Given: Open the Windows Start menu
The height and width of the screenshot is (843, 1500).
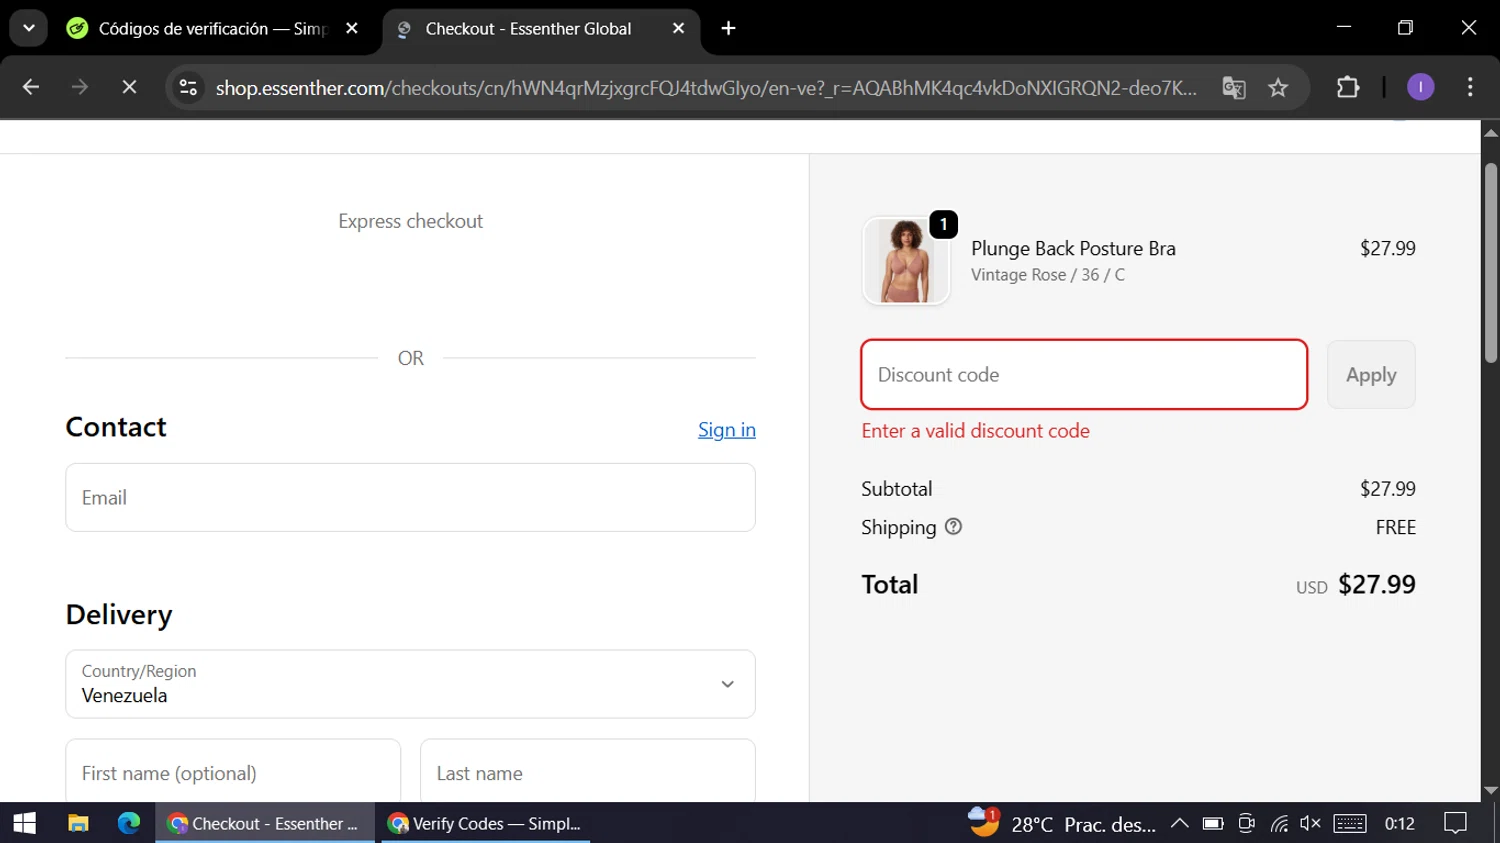Looking at the screenshot, I should (x=24, y=823).
